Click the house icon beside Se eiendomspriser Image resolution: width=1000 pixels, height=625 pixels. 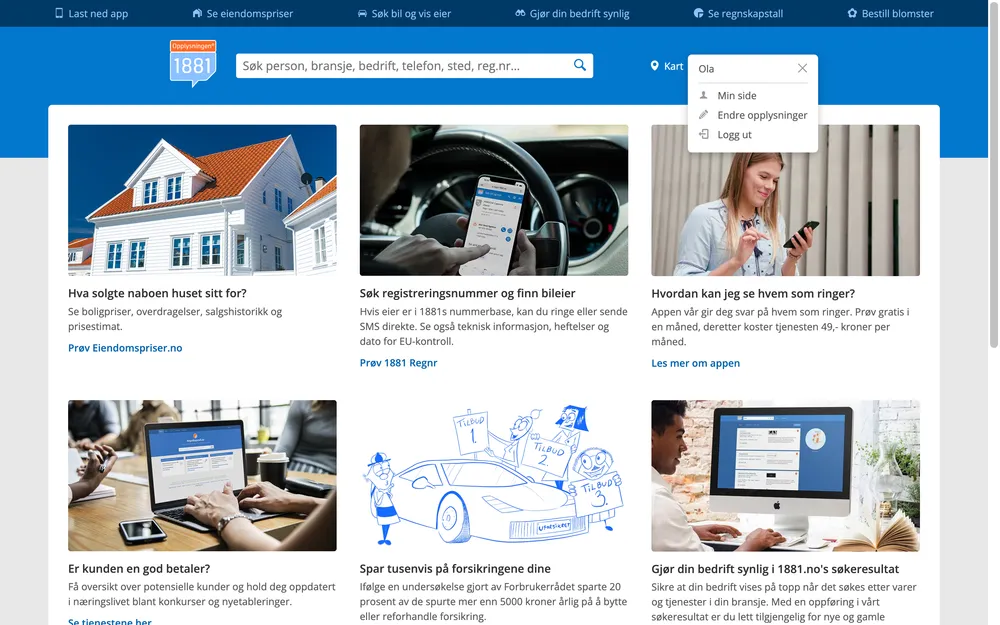197,14
